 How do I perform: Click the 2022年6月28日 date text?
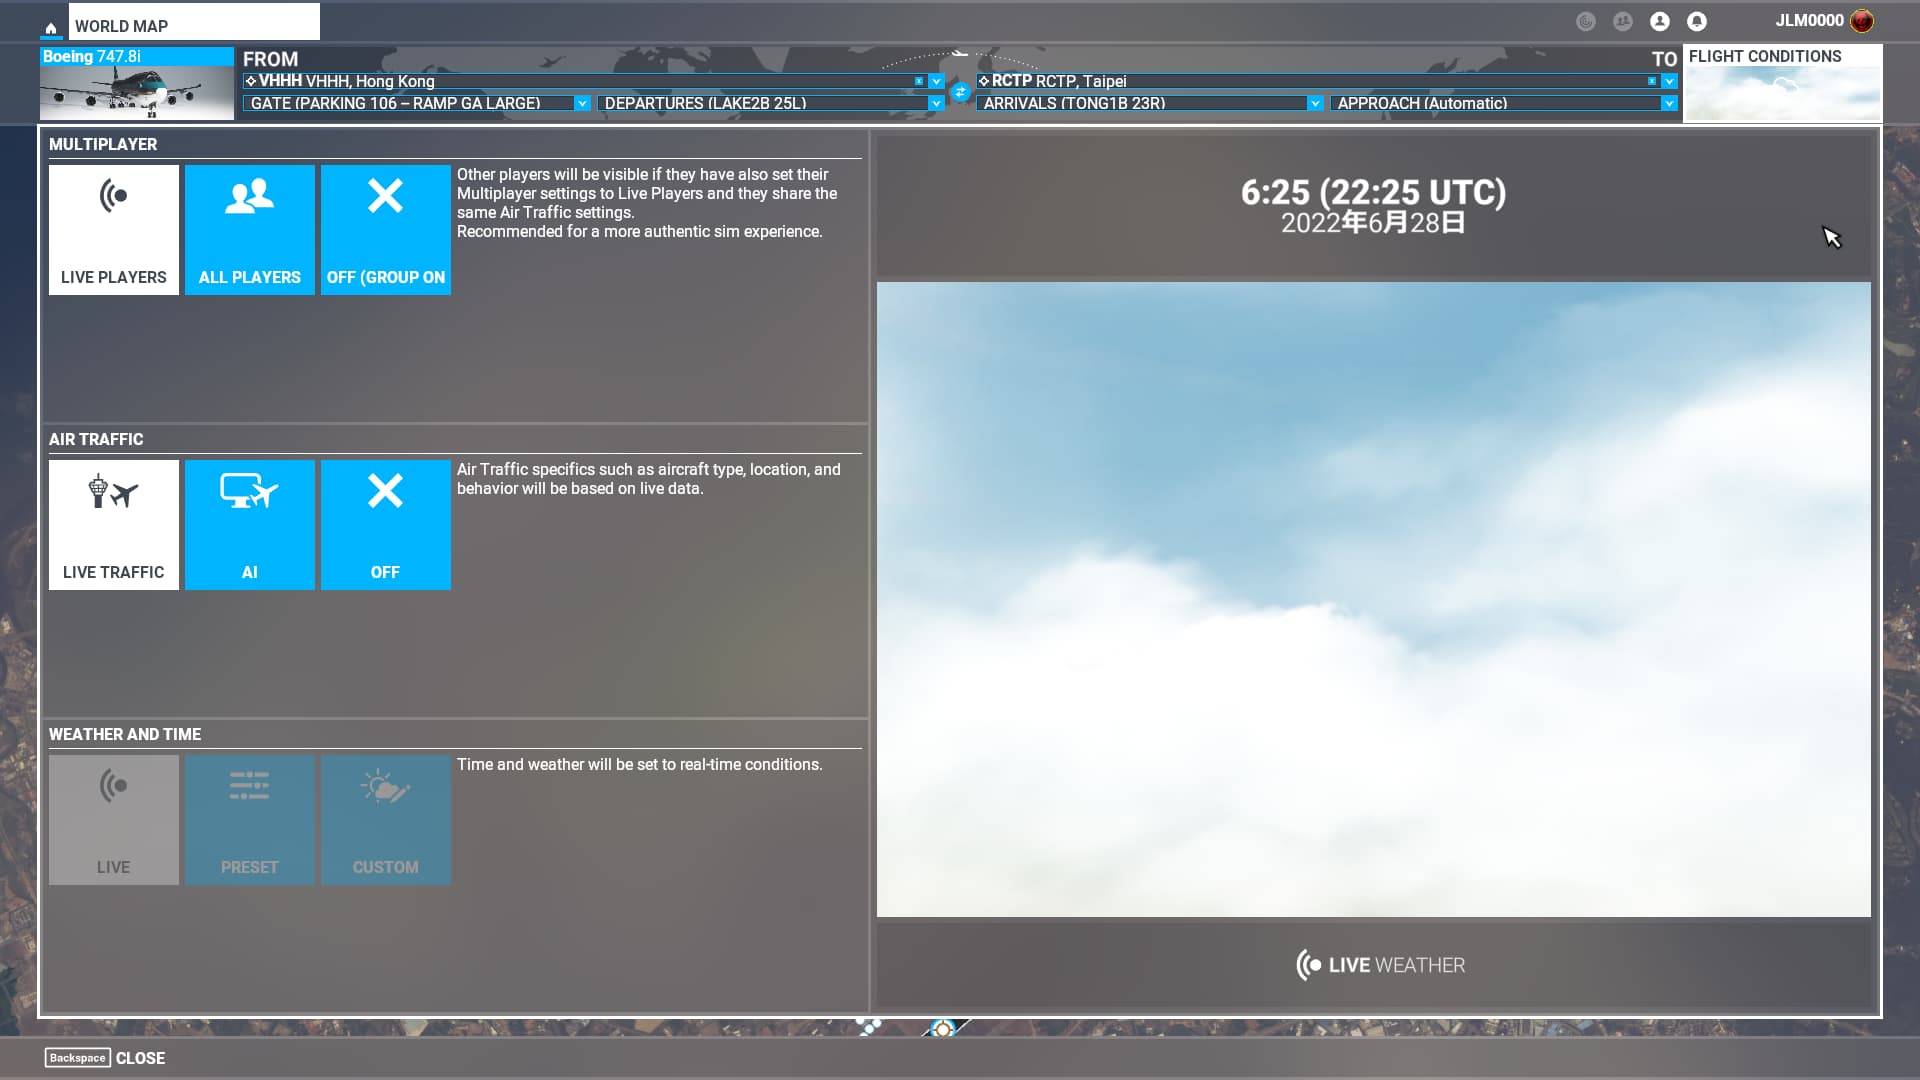click(x=1373, y=223)
